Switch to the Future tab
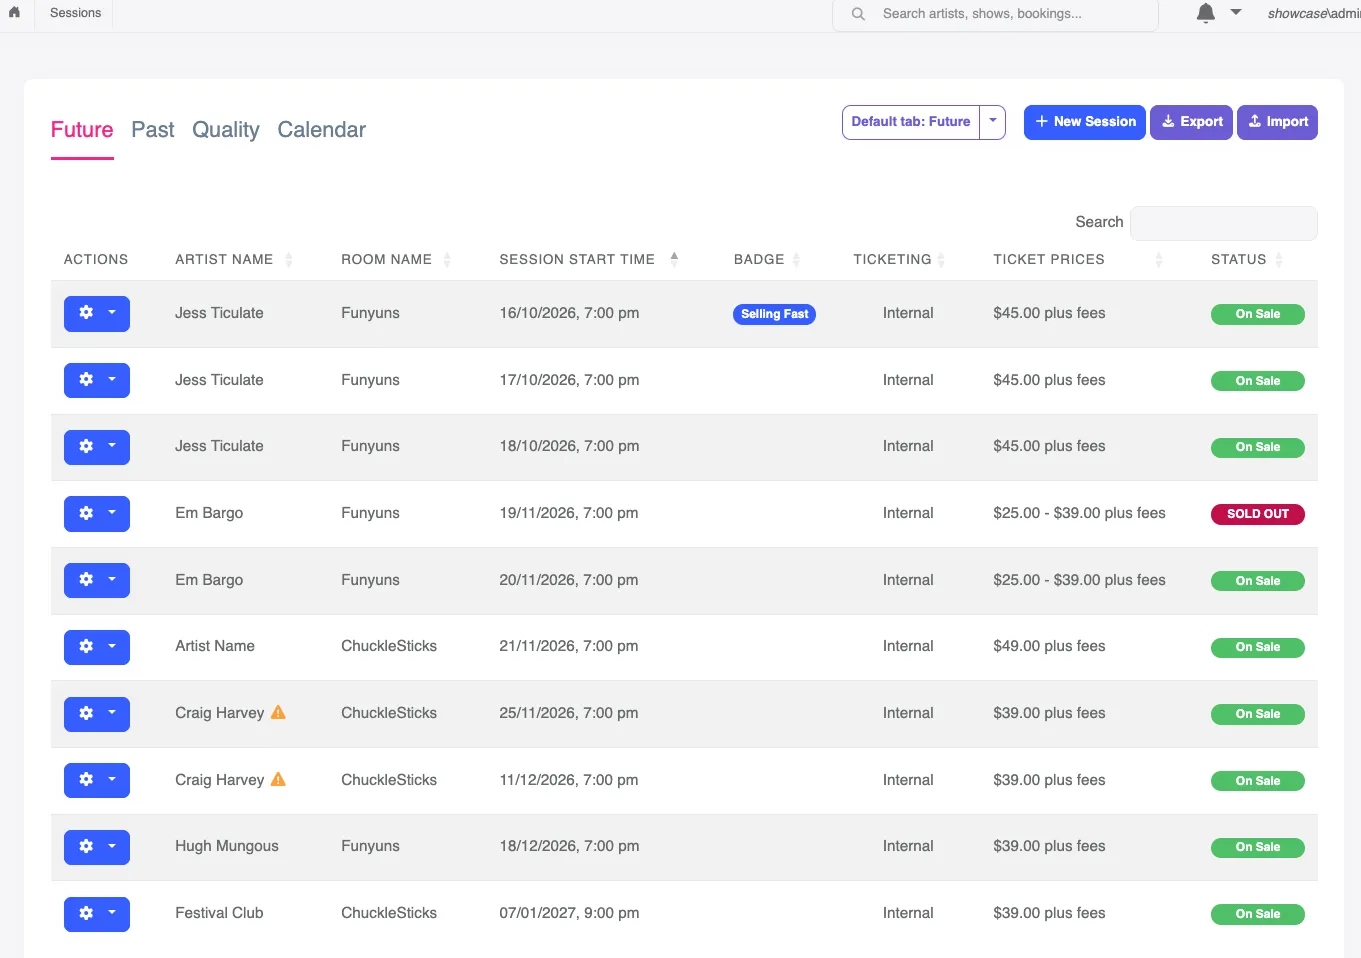This screenshot has height=958, width=1361. 82,130
